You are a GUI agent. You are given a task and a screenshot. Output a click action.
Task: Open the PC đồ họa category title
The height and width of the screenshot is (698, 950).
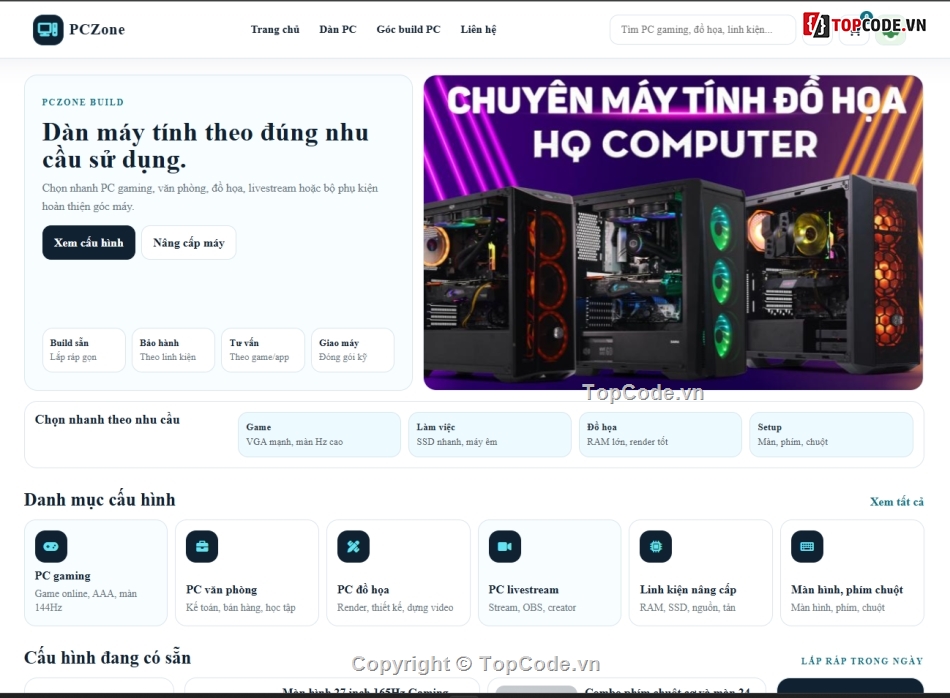pos(364,590)
